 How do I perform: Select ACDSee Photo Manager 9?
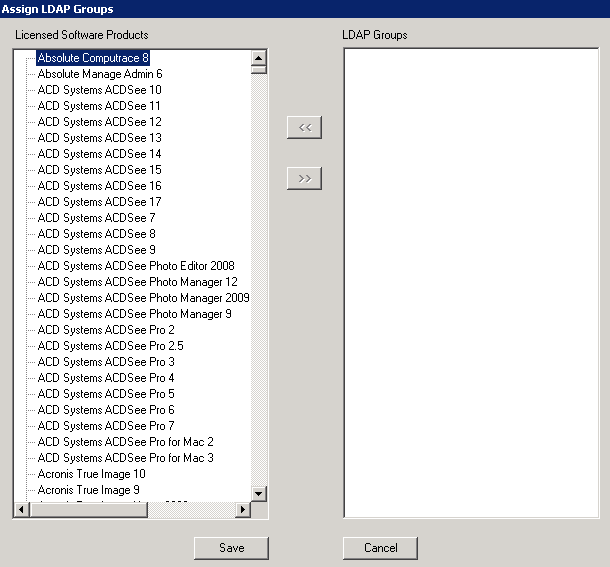coord(135,314)
